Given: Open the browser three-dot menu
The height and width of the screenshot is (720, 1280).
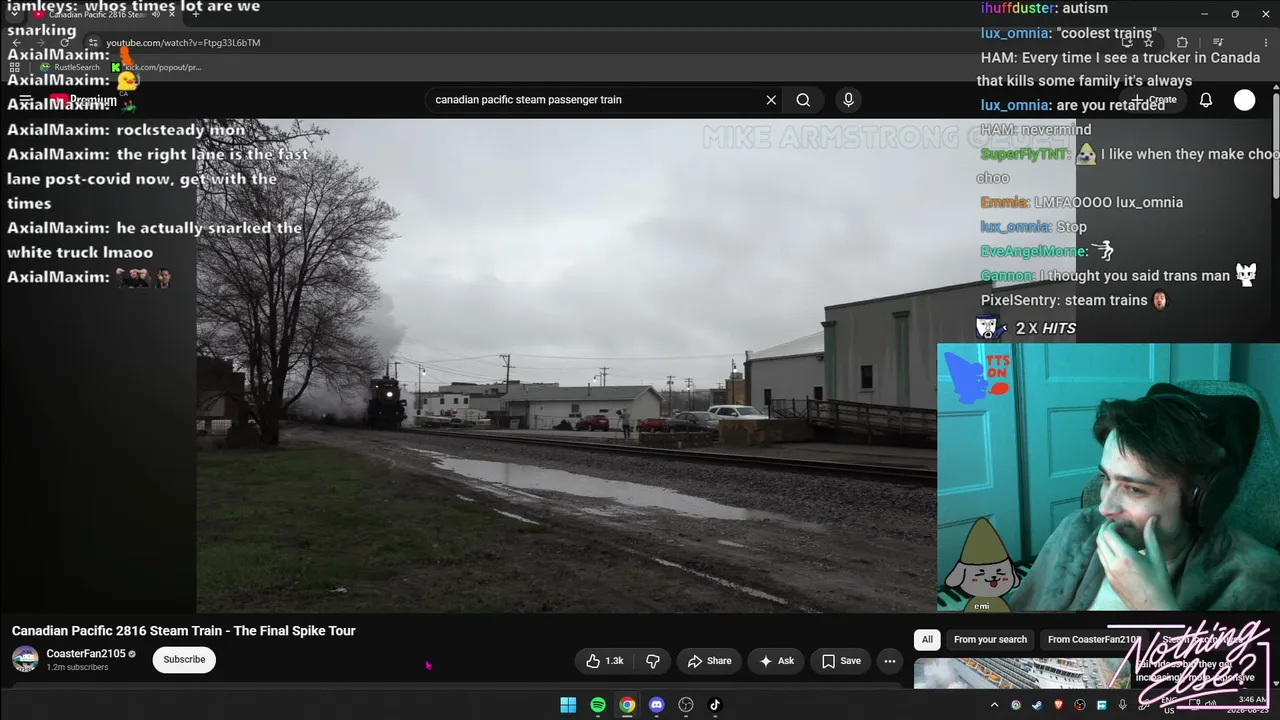Looking at the screenshot, I should (1266, 43).
